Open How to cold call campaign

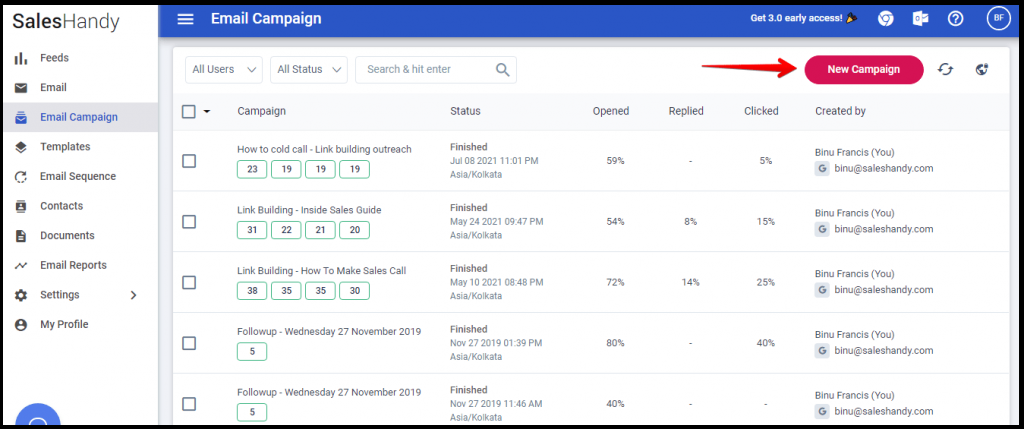tap(324, 150)
